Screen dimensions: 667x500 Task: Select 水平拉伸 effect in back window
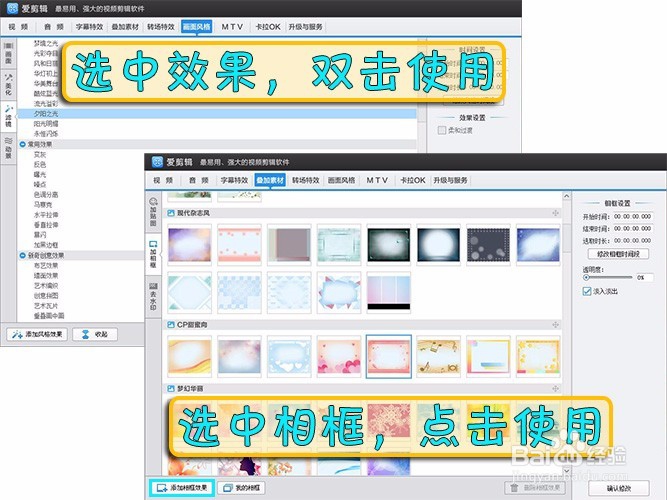[46, 215]
